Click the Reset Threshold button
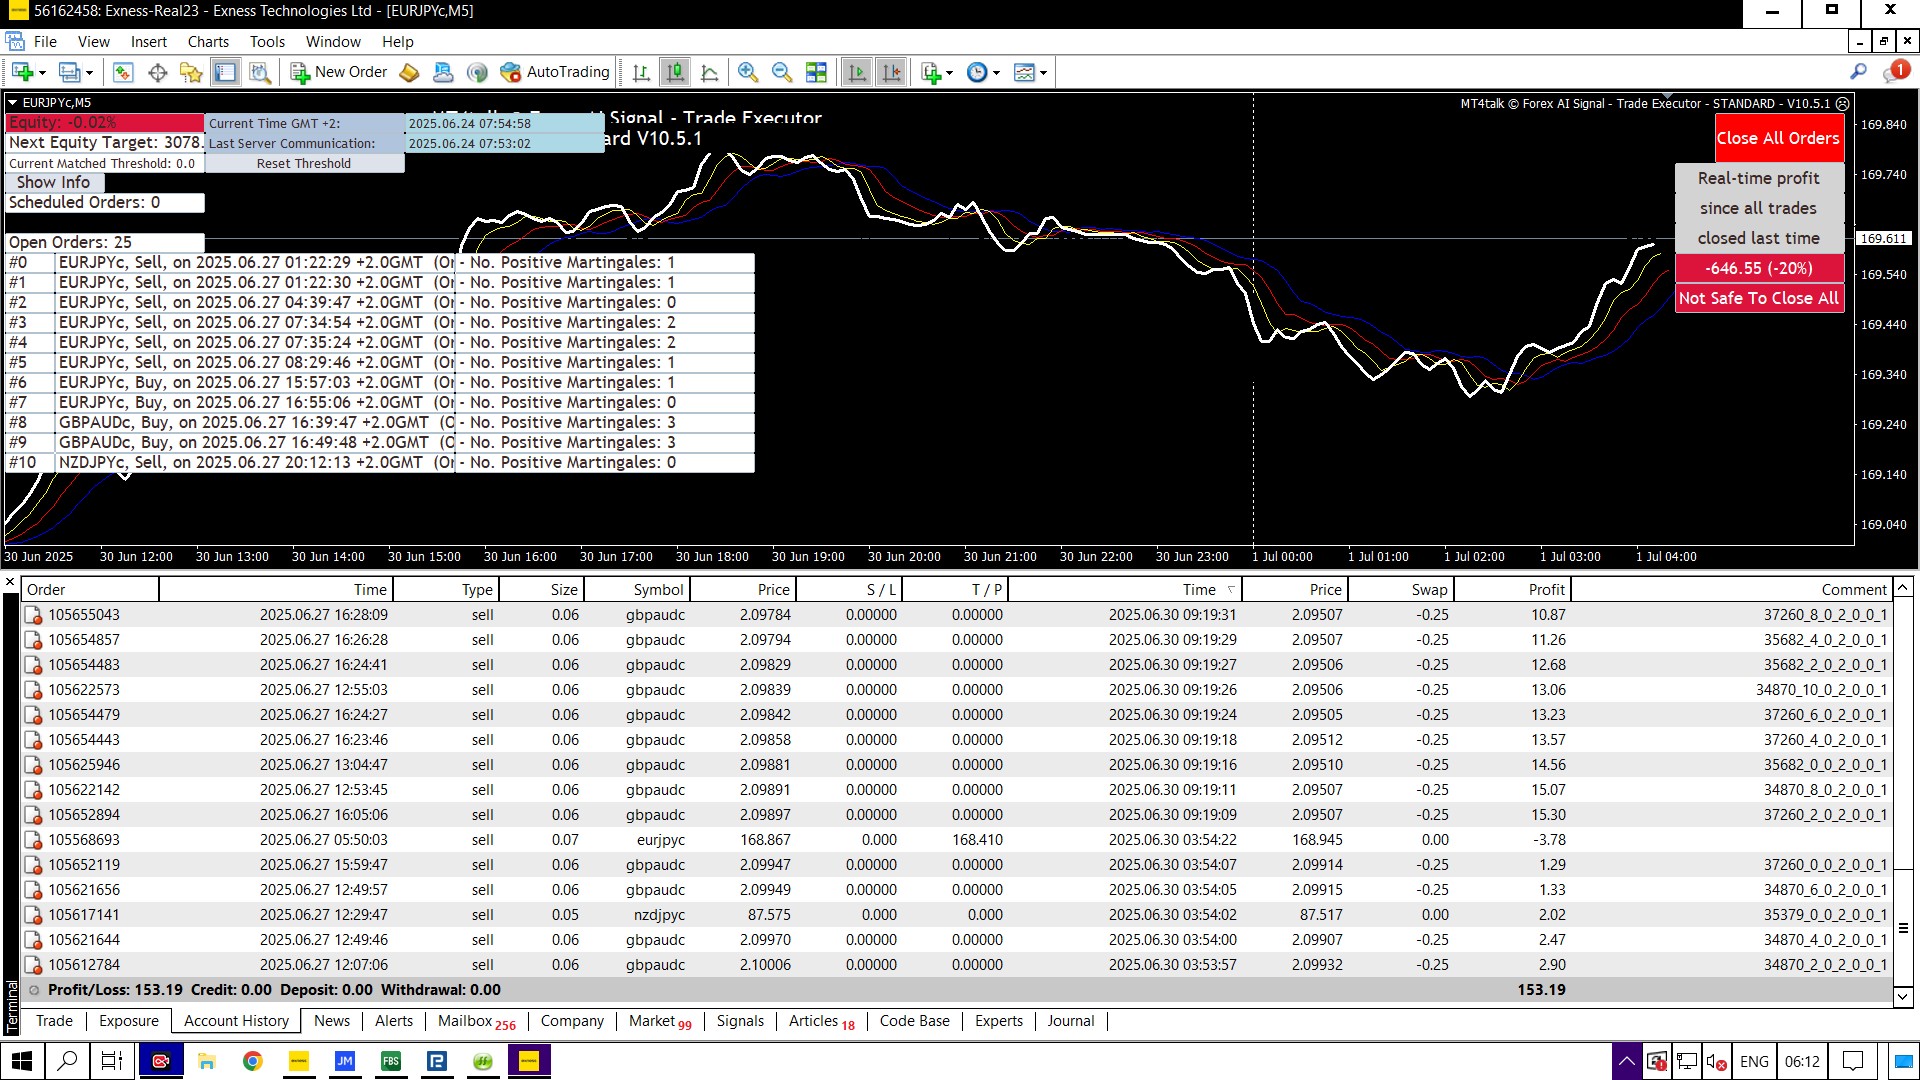Viewport: 1920px width, 1080px height. [x=303, y=164]
